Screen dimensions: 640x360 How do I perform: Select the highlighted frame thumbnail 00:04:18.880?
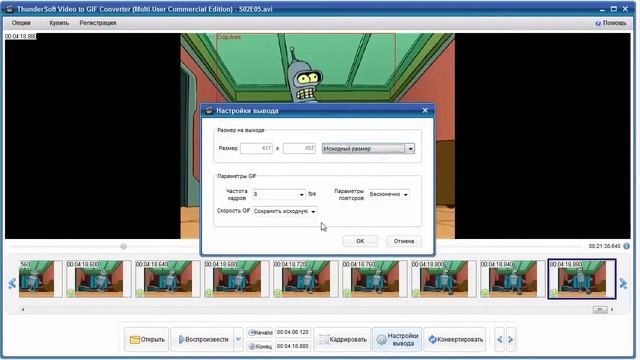pyautogui.click(x=582, y=279)
